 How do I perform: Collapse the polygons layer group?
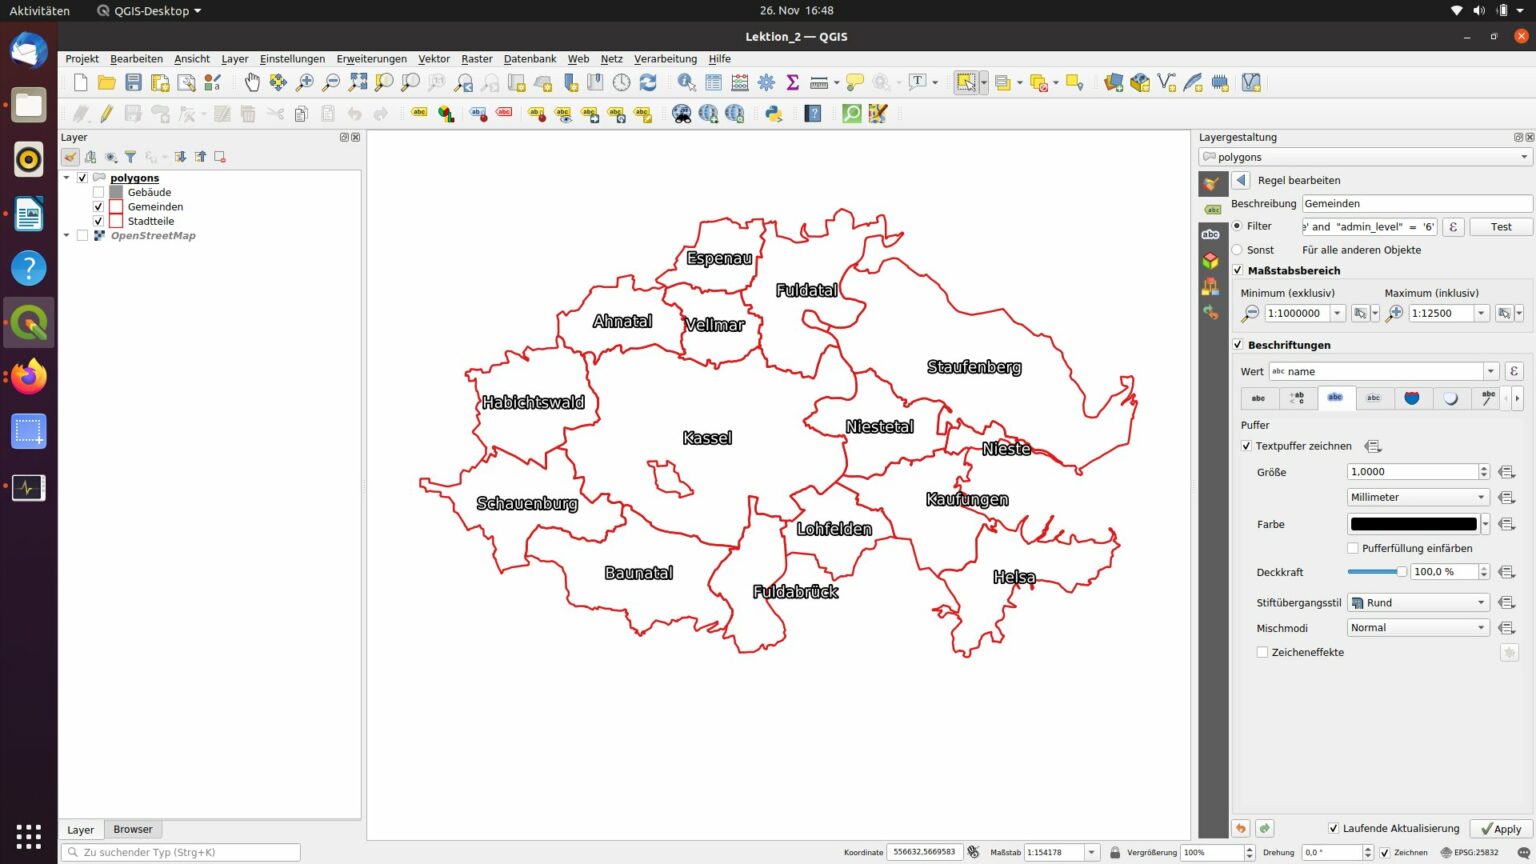click(x=66, y=177)
